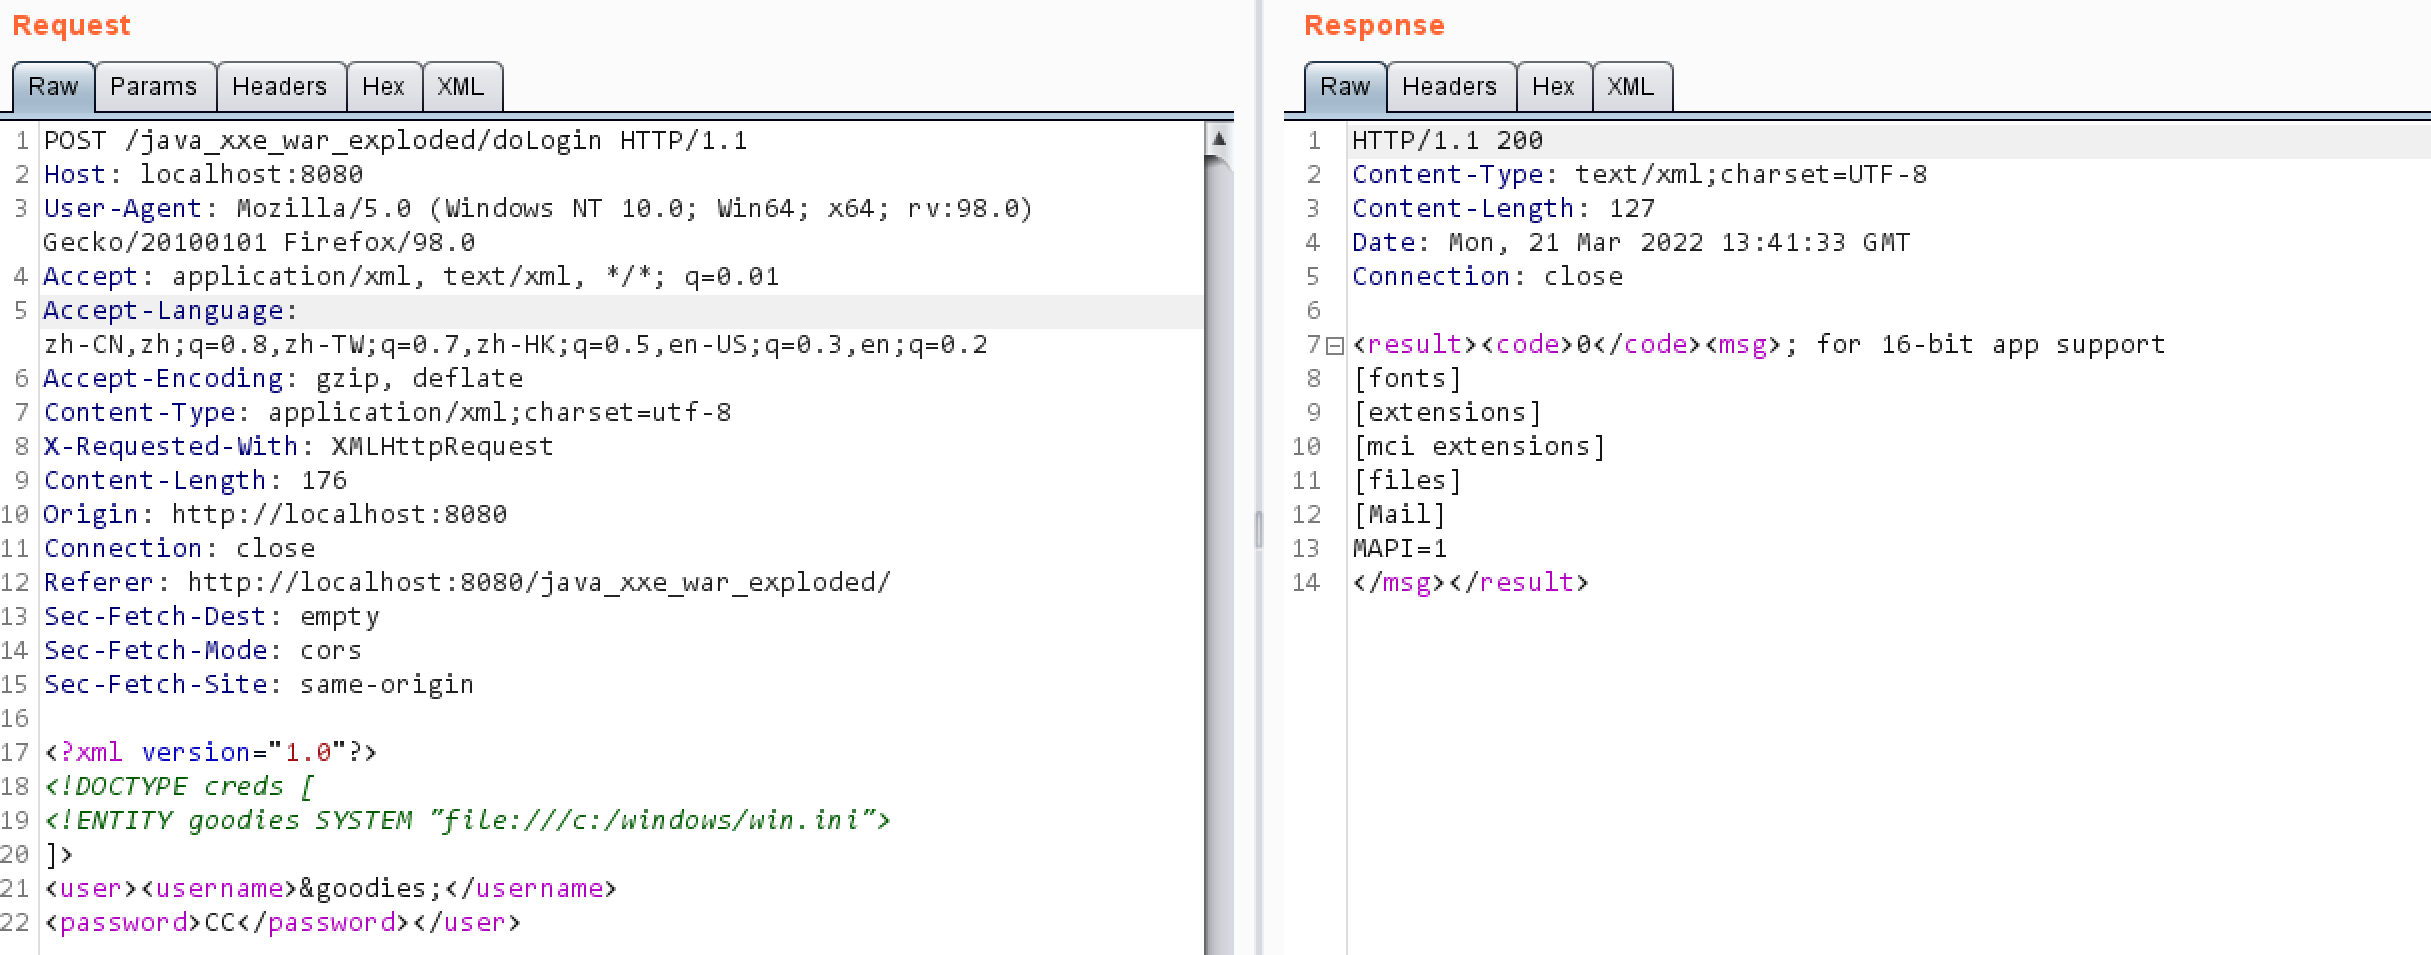Collapse the result XML node on line 7
Screen dimensions: 2431x955
[1334, 346]
